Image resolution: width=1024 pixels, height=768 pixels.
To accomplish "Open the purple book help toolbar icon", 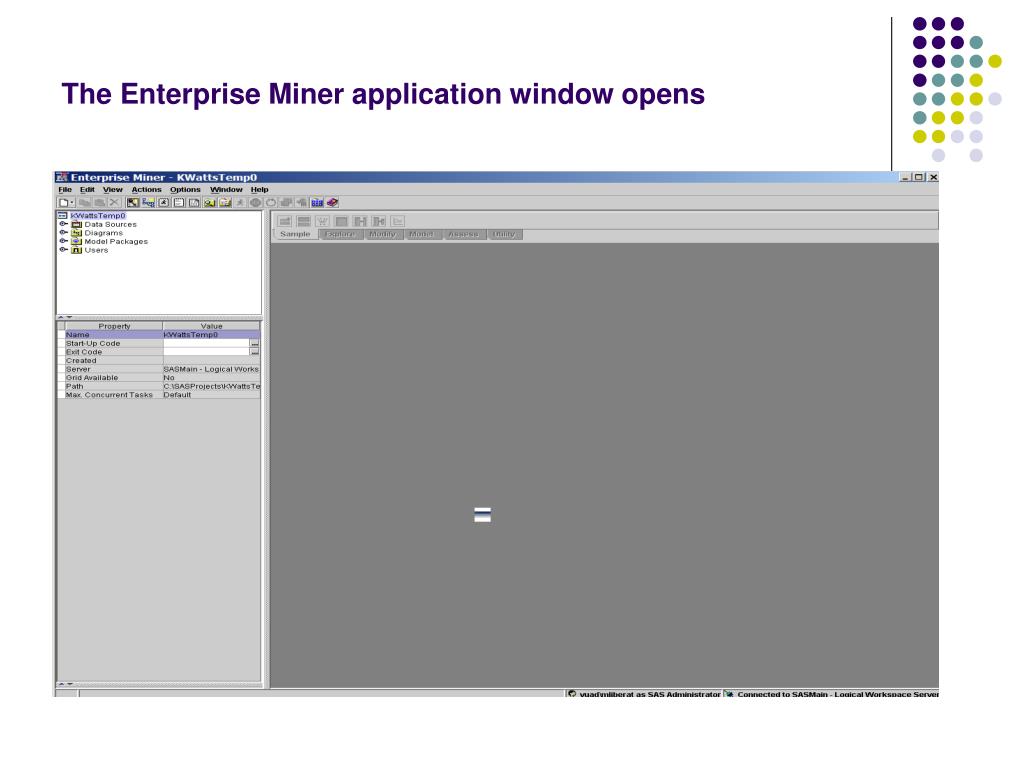I will 332,202.
